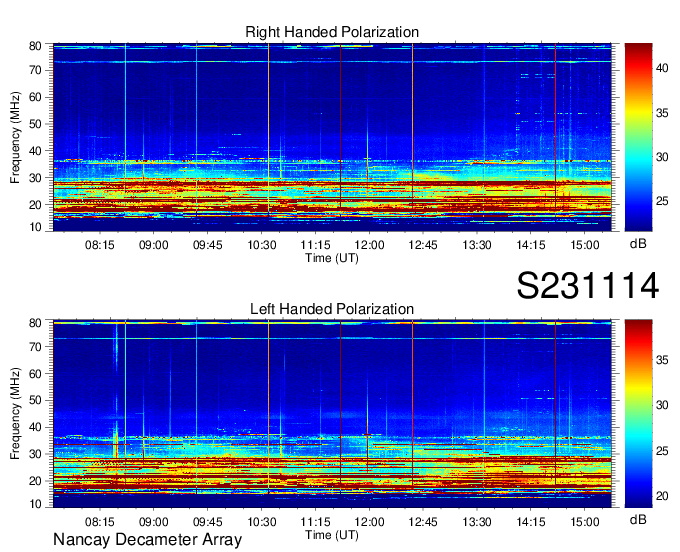
Task: Click the "Left Handed Polarization" plot title
Action: (x=332, y=309)
